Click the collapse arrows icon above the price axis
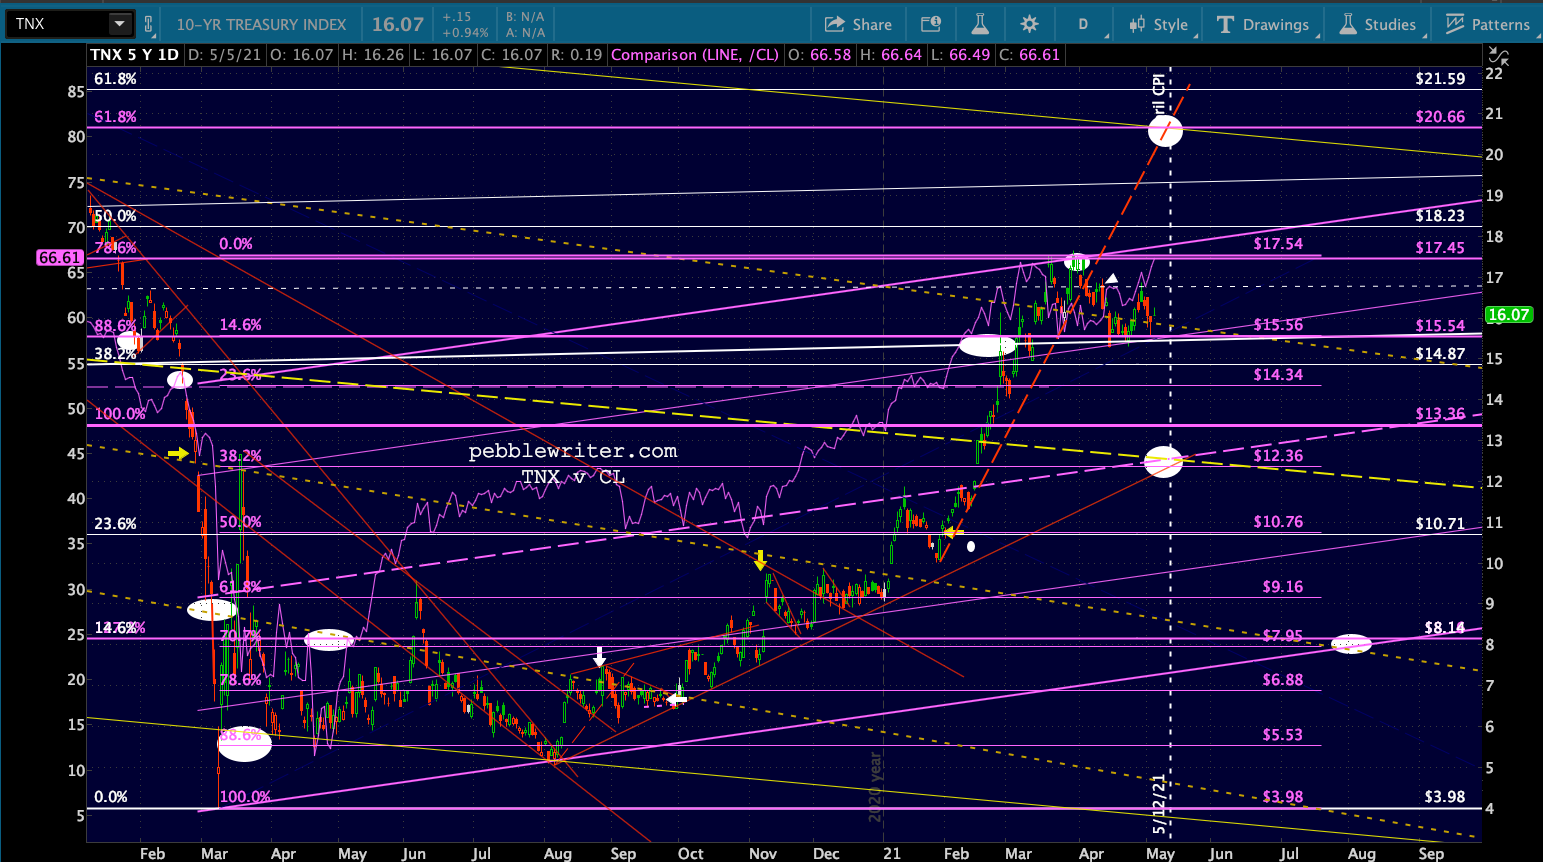Viewport: 1543px width, 862px height. 1497,57
